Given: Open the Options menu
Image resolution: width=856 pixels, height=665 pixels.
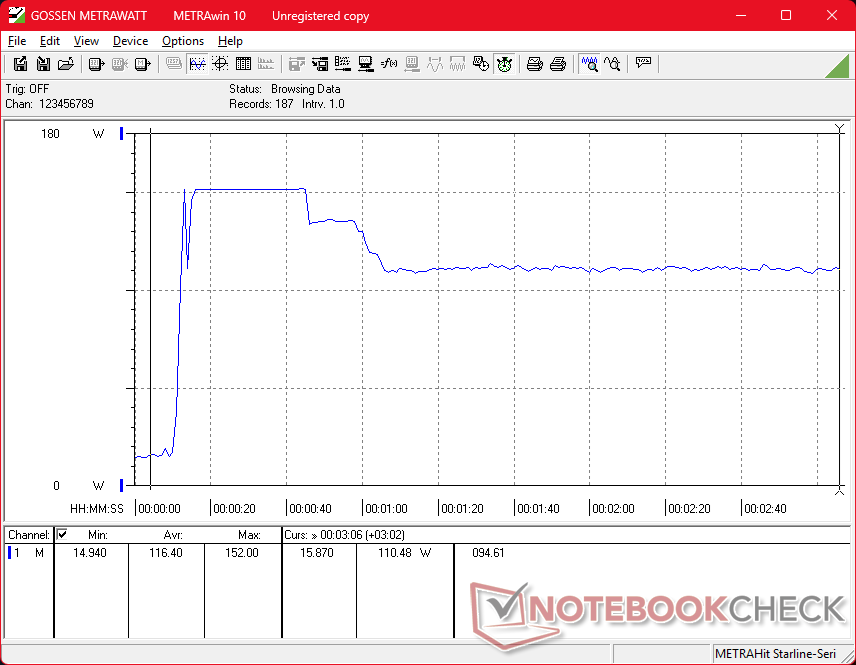Looking at the screenshot, I should (x=183, y=41).
